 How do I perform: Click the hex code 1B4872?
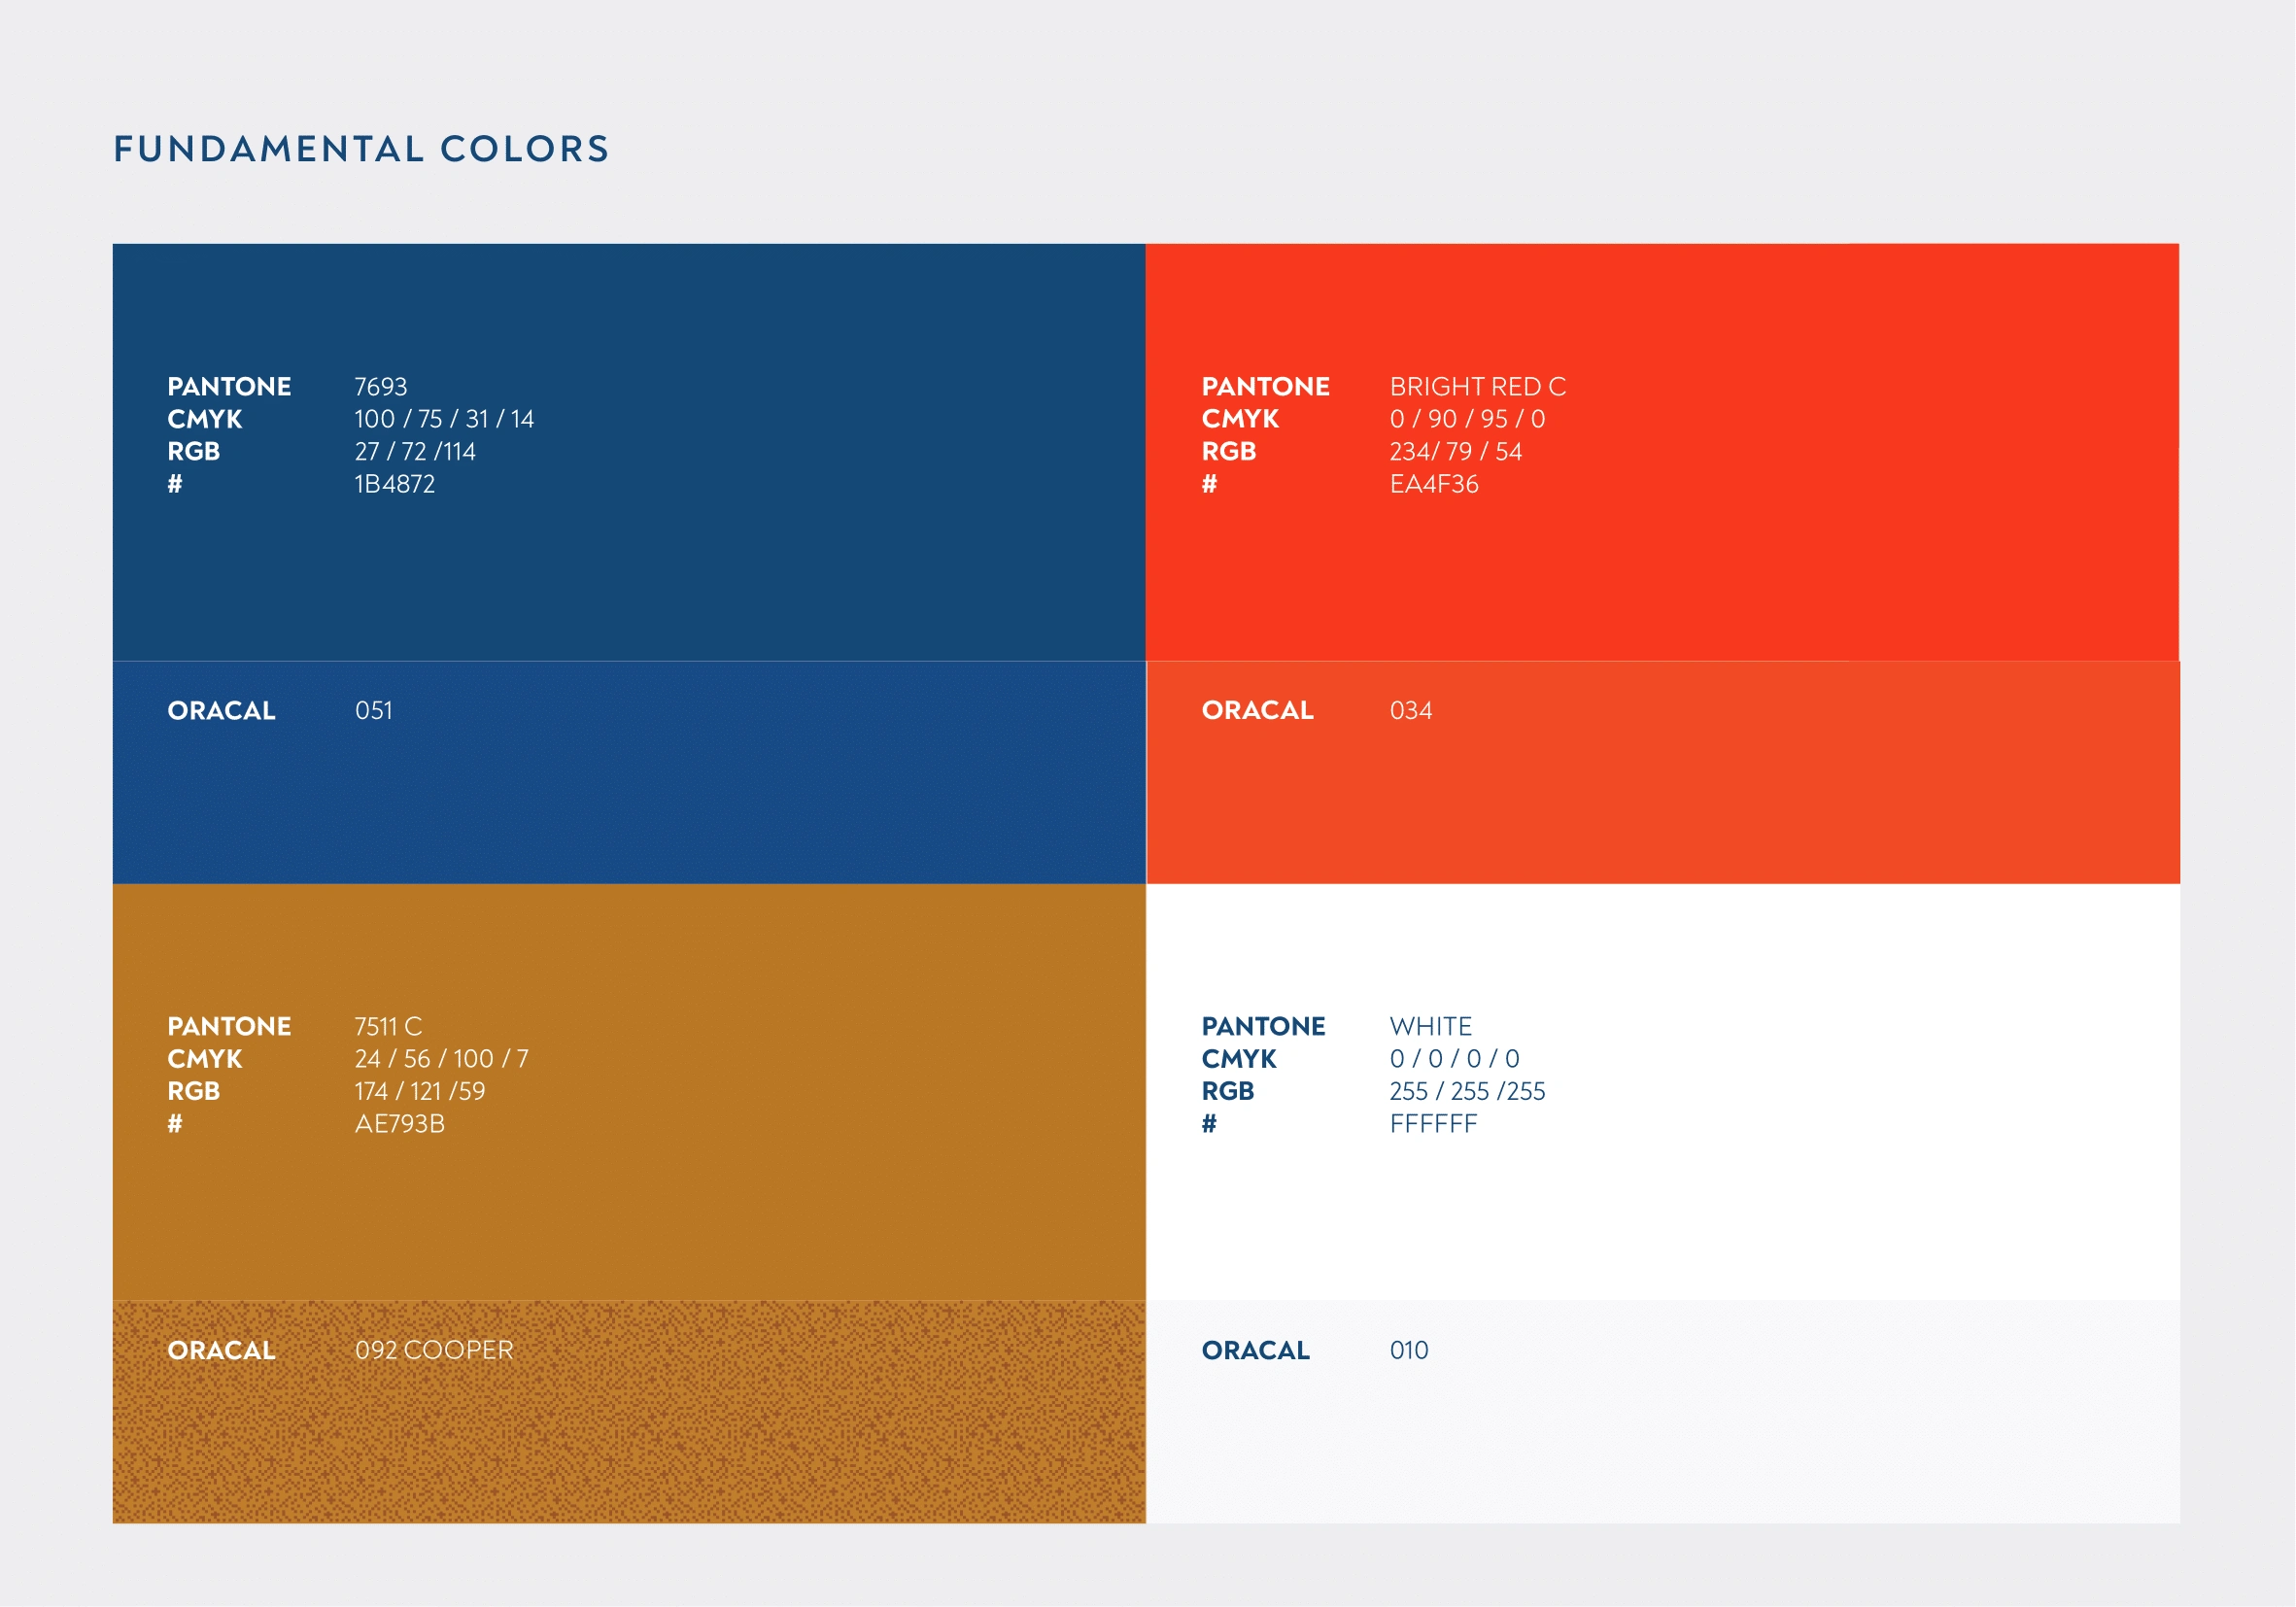[395, 484]
